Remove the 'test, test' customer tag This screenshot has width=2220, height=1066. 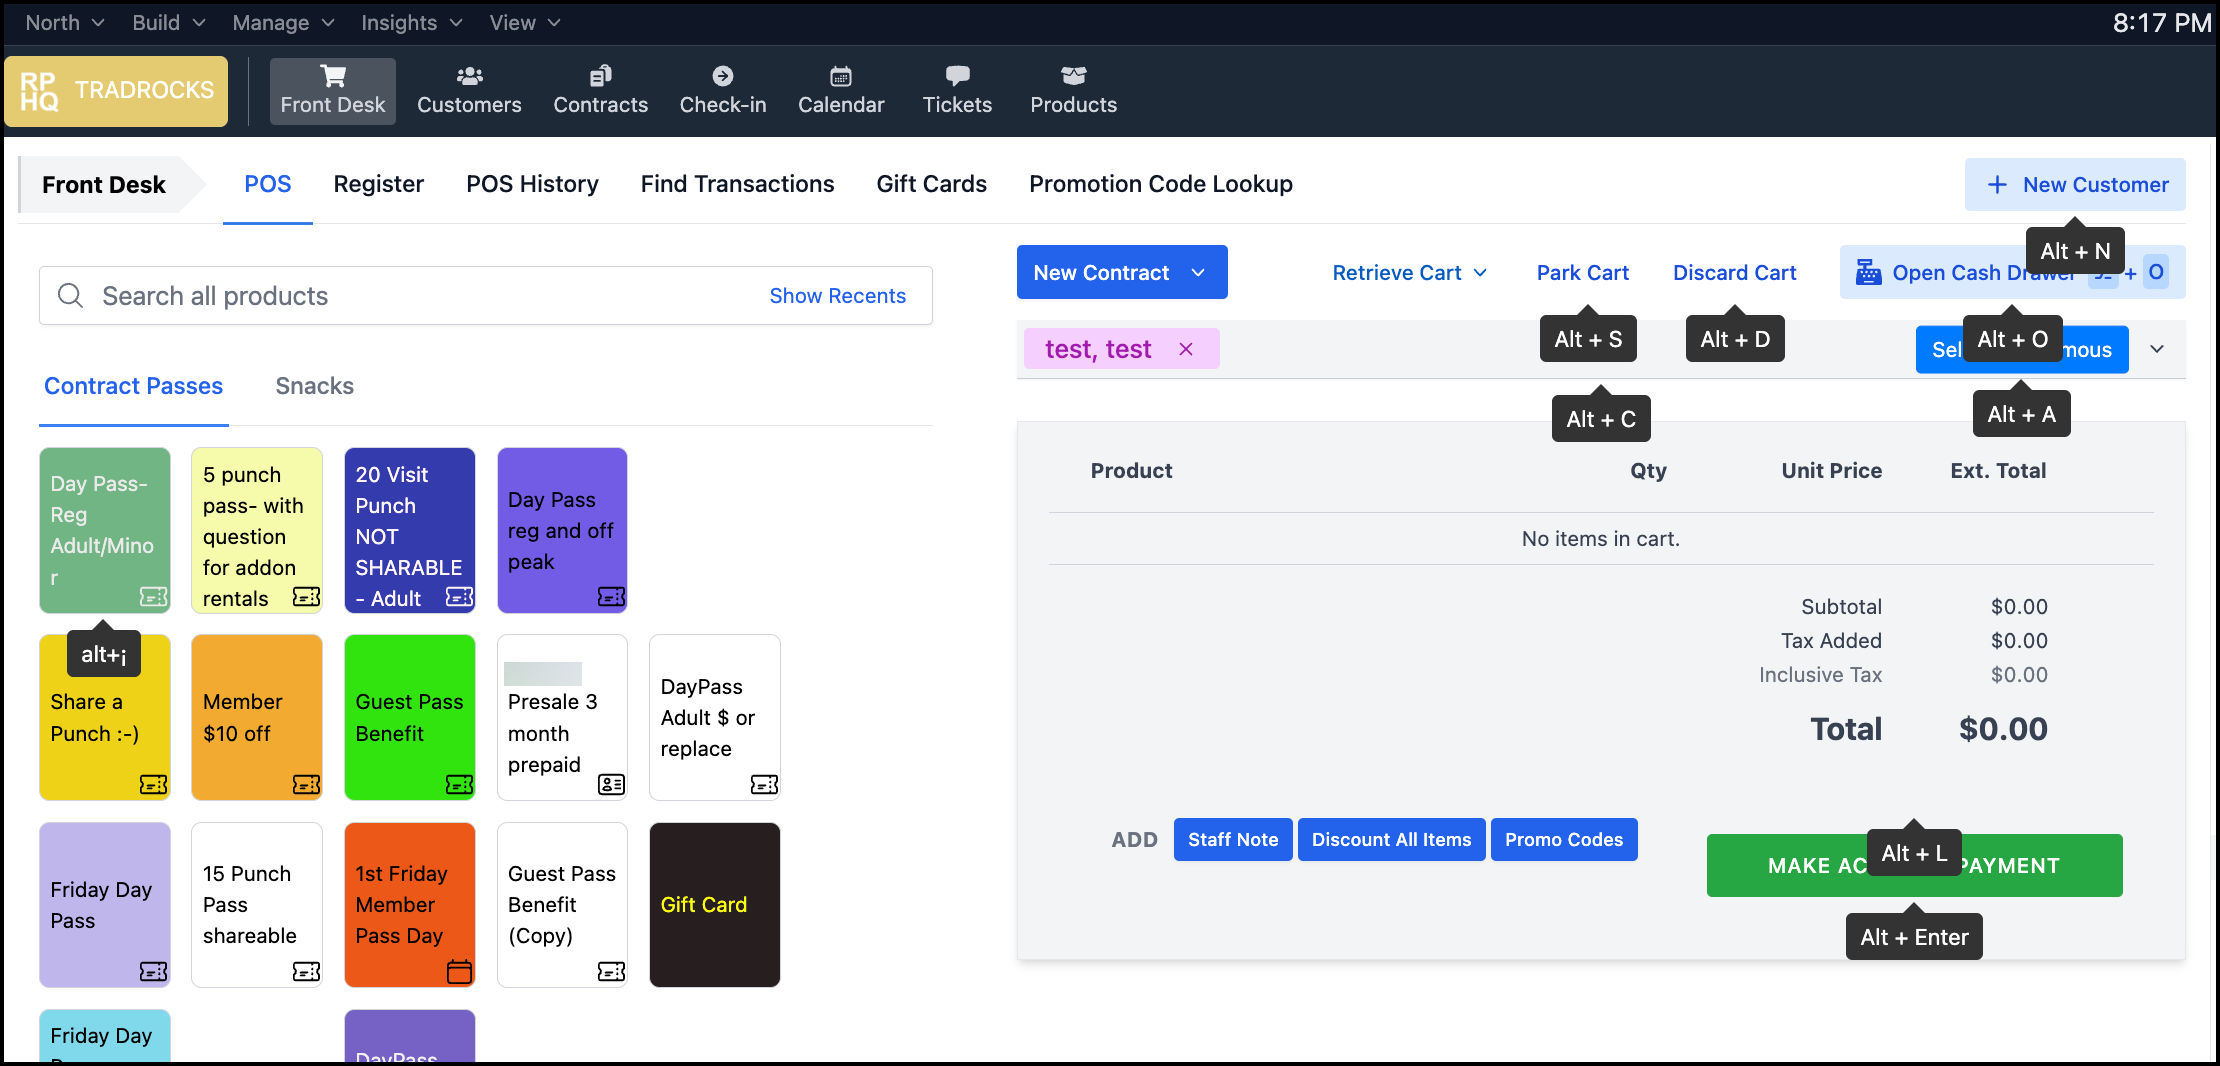click(x=1186, y=349)
